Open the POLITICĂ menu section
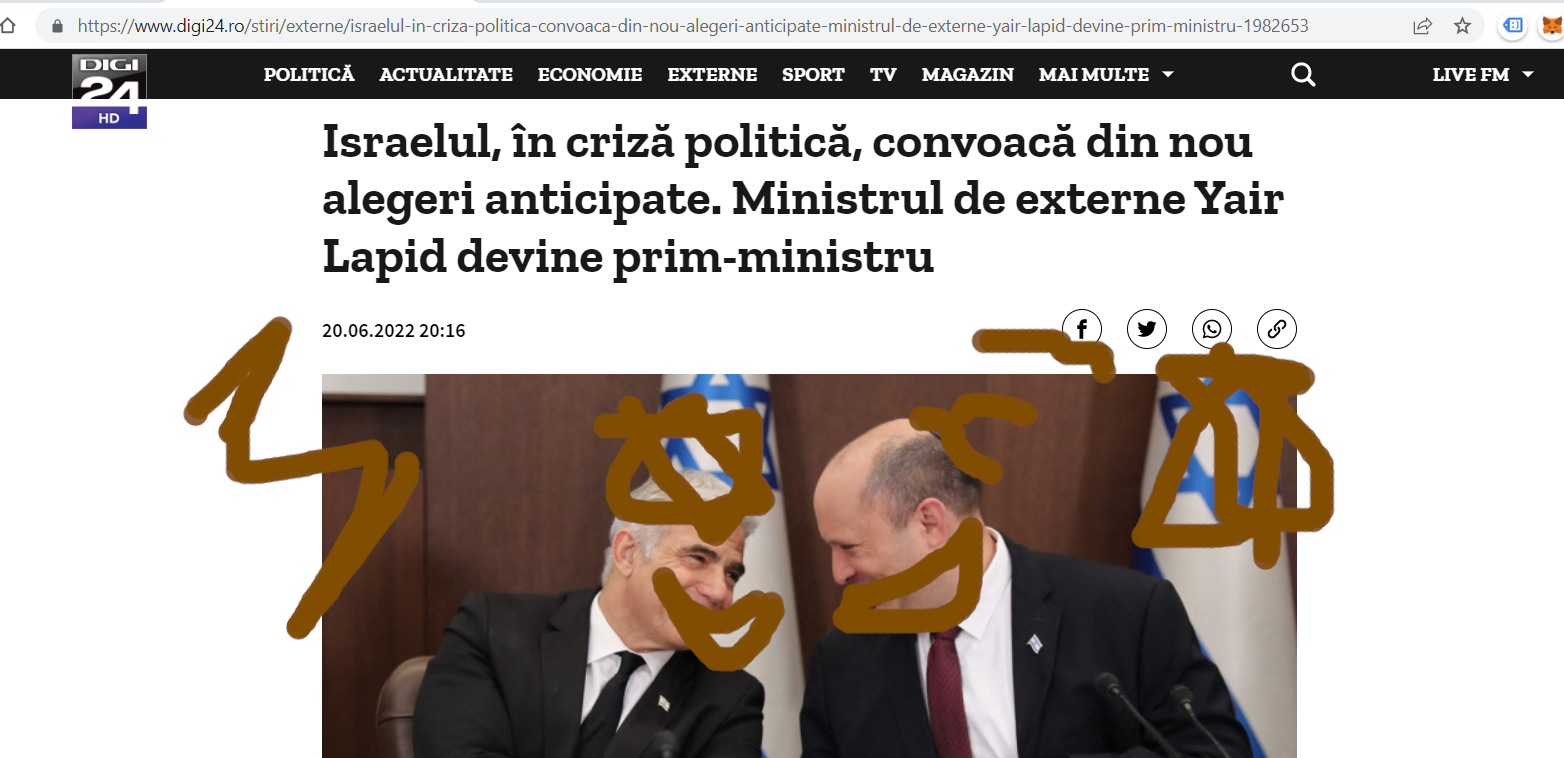Screen dimensions: 1564x758 click(x=309, y=75)
